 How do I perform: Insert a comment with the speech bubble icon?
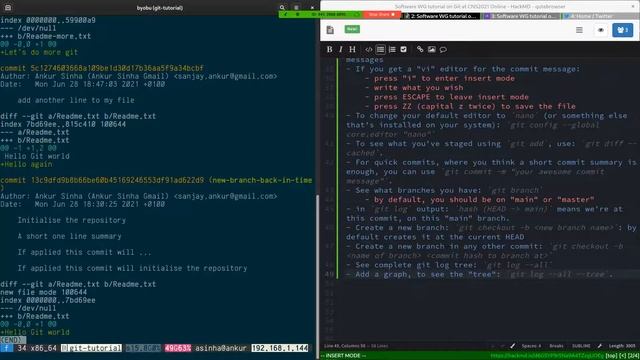coord(443,49)
